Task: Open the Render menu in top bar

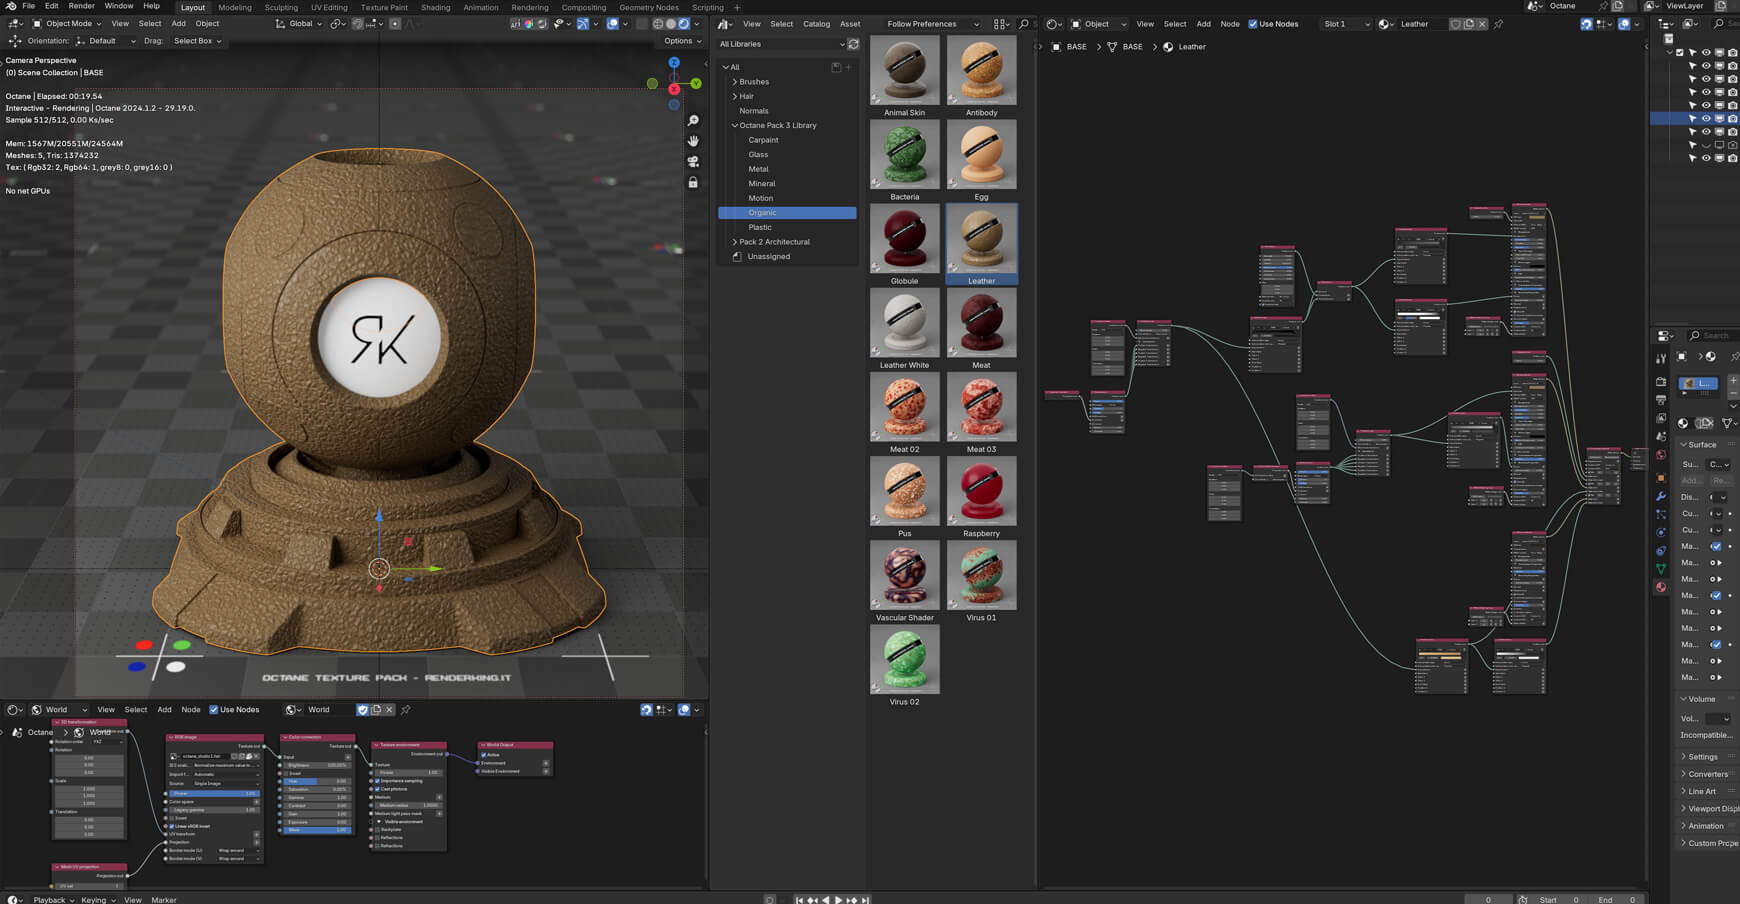Action: click(x=81, y=6)
